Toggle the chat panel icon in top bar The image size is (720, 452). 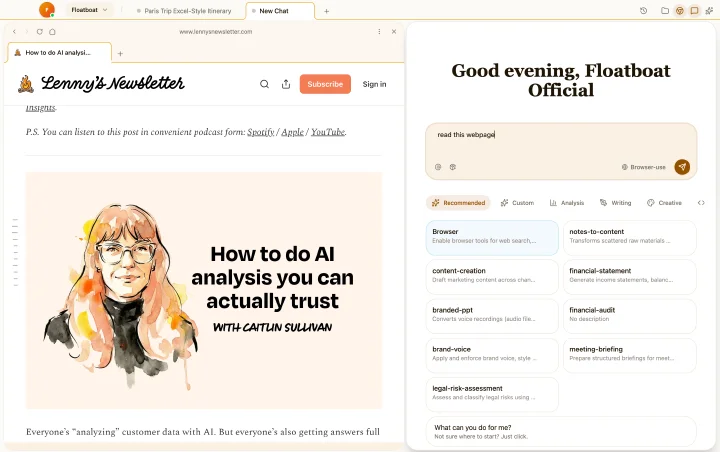[695, 11]
